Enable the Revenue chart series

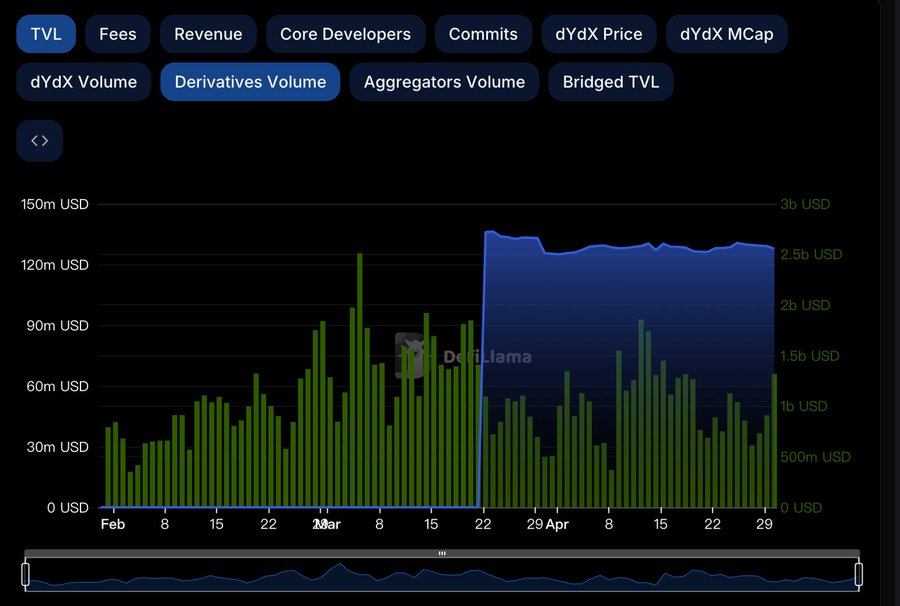(x=208, y=34)
